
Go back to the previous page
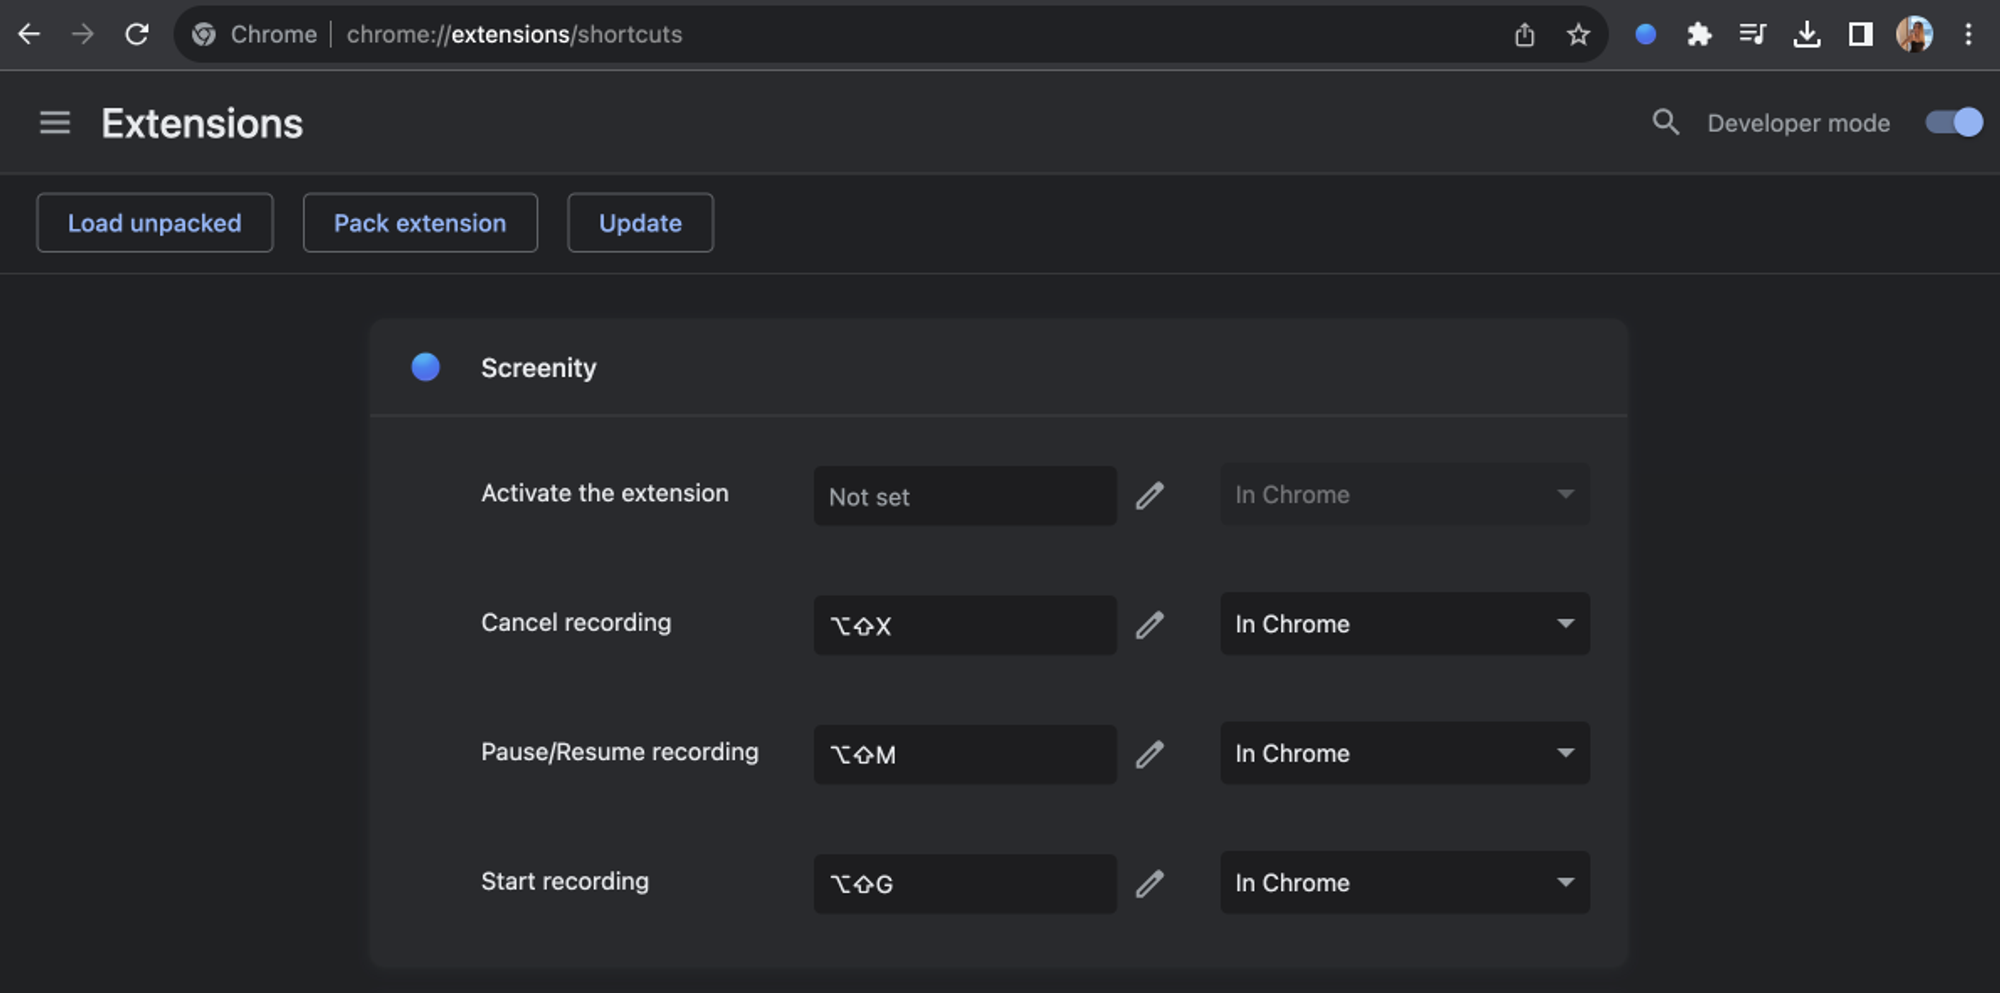click(29, 34)
